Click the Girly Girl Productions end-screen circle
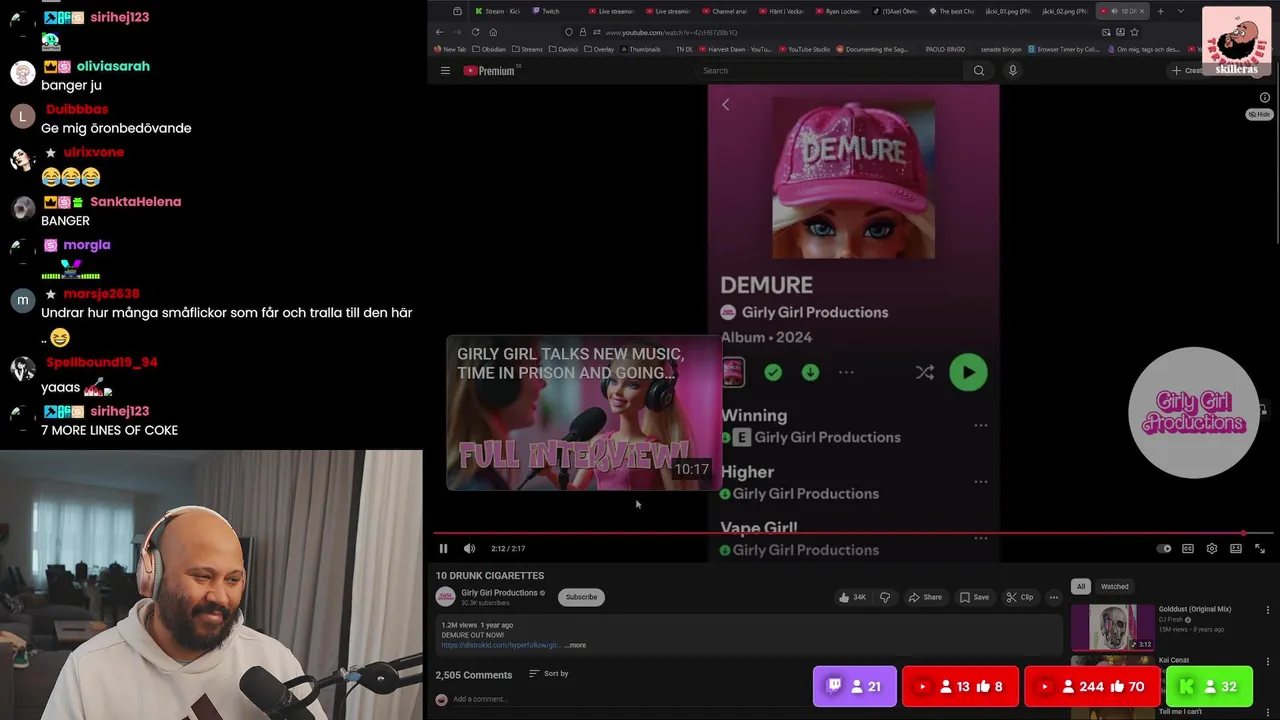1280x720 pixels. [1193, 412]
